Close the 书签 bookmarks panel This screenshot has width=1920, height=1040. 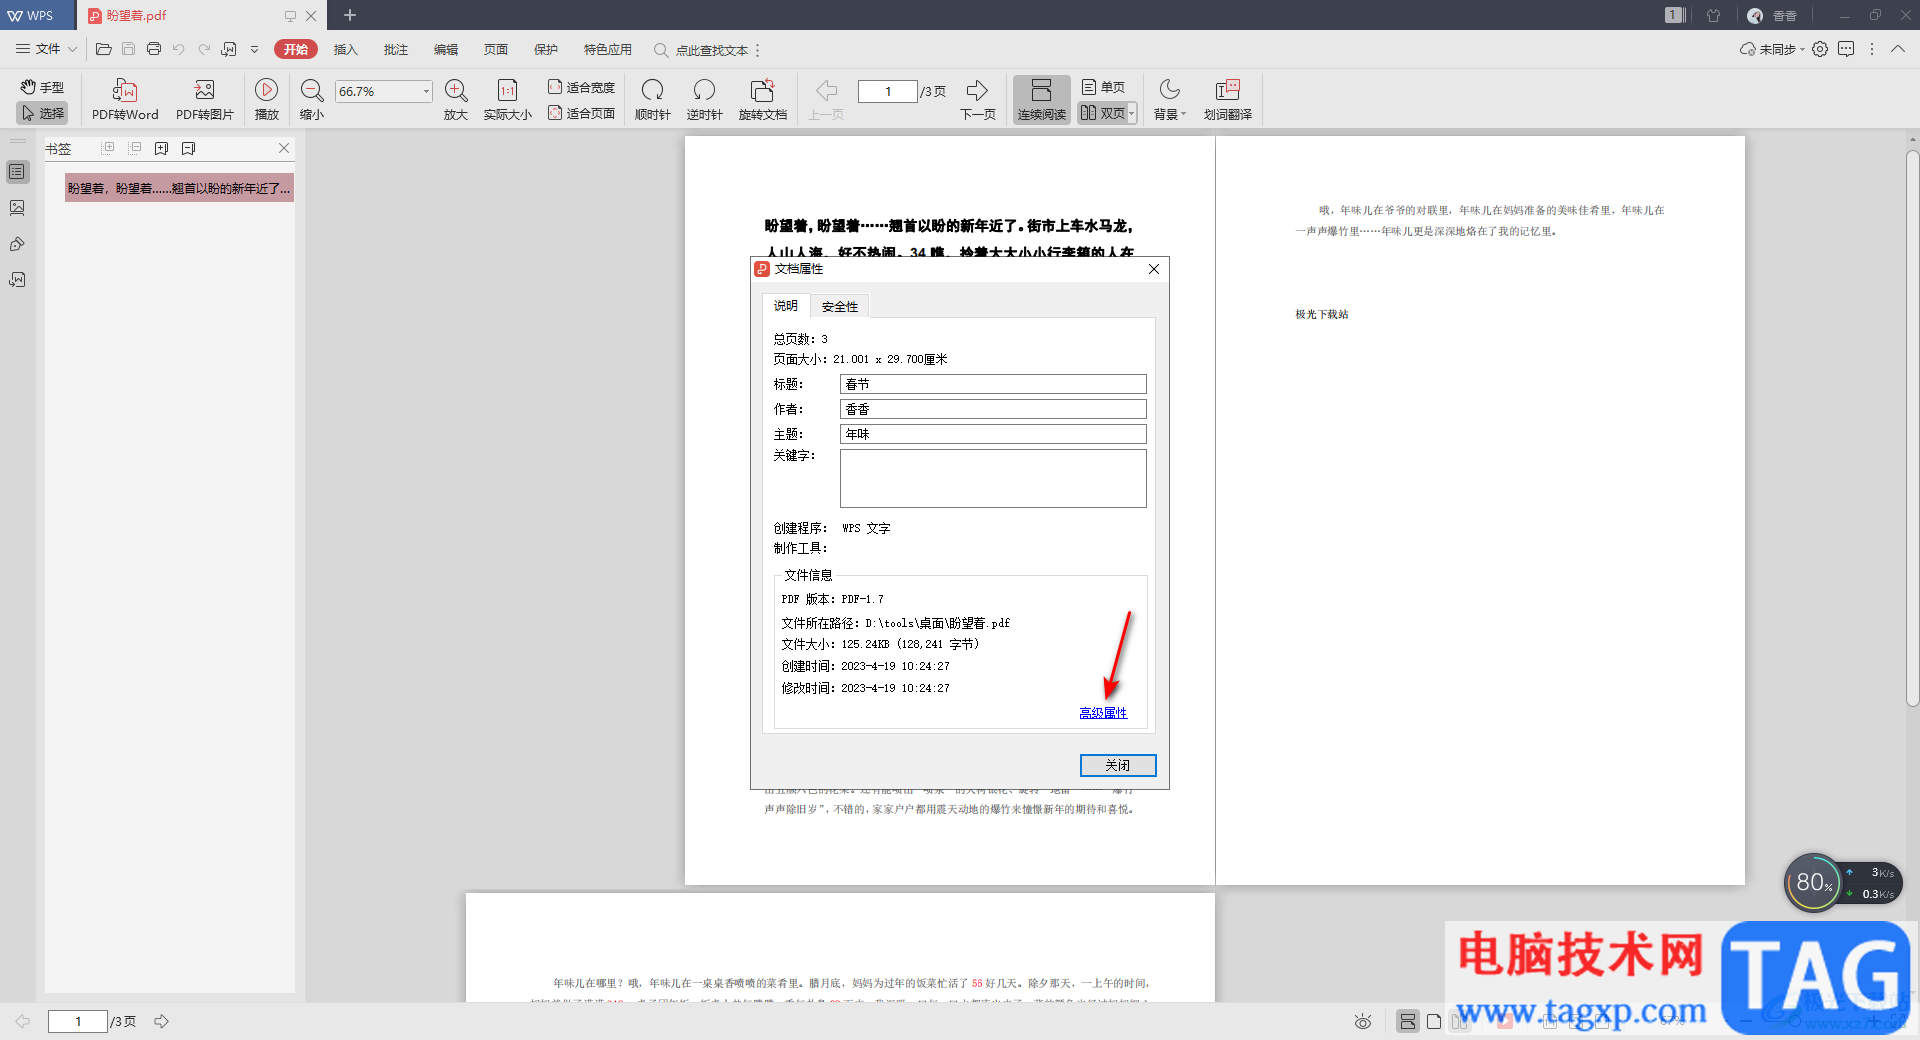(x=284, y=148)
